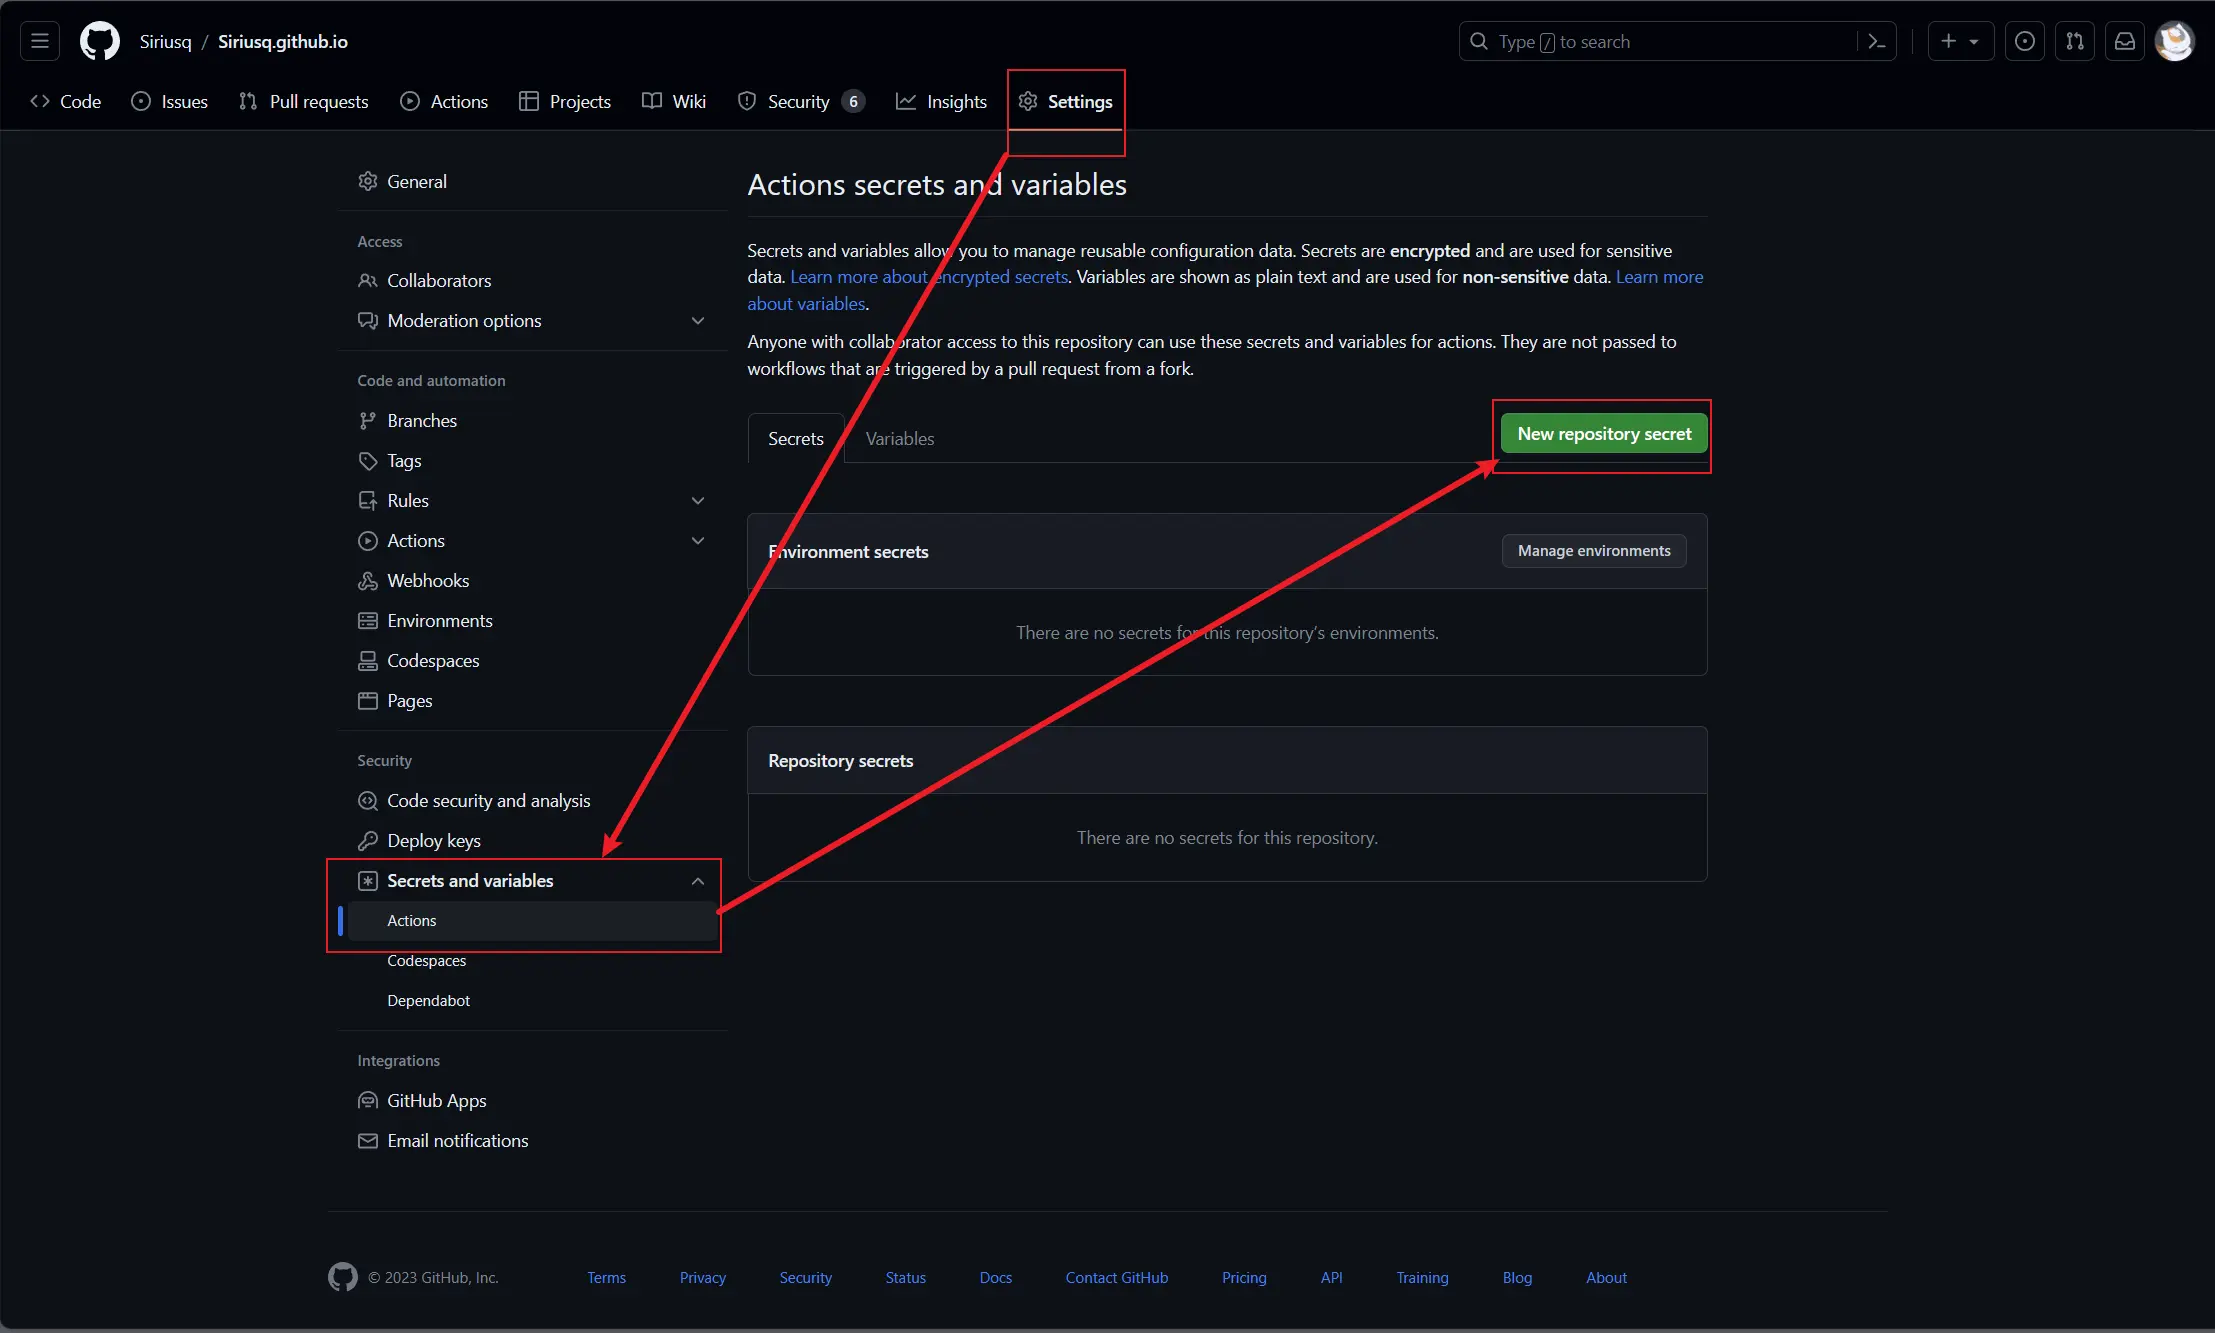The width and height of the screenshot is (2215, 1333).
Task: Open the Insights repository tab
Action: (x=941, y=101)
